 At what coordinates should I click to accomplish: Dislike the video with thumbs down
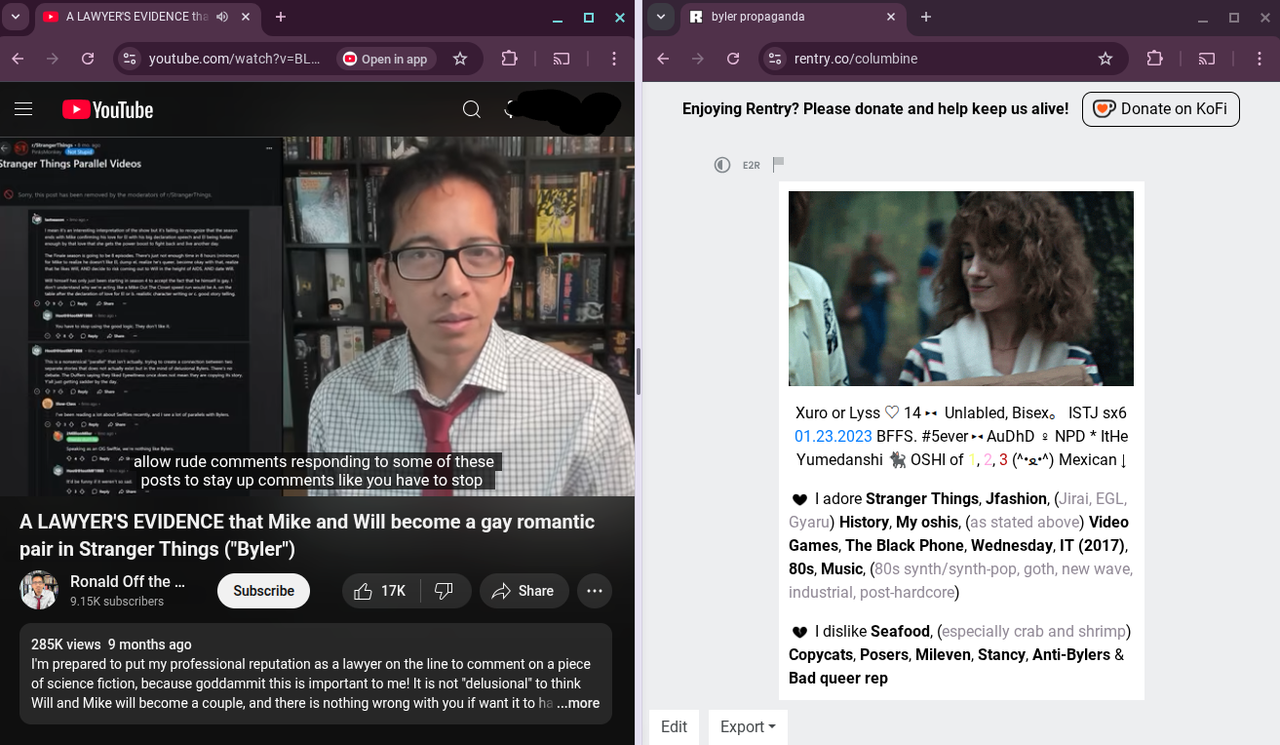point(445,591)
